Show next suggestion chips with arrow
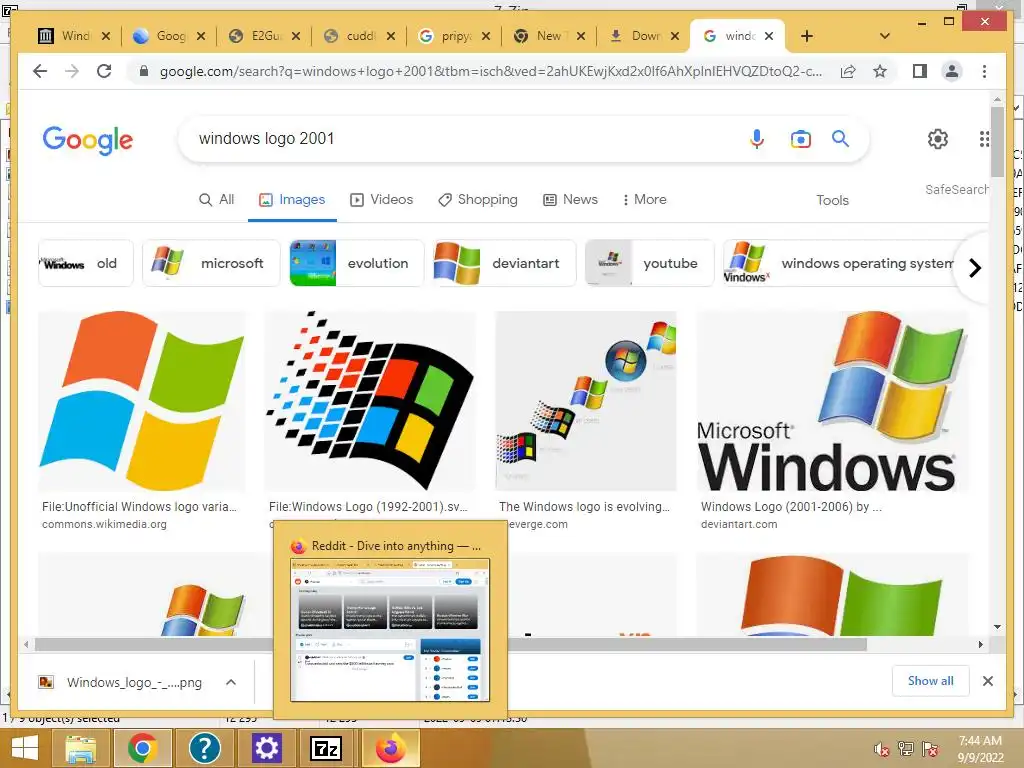The width and height of the screenshot is (1024, 768). tap(974, 268)
